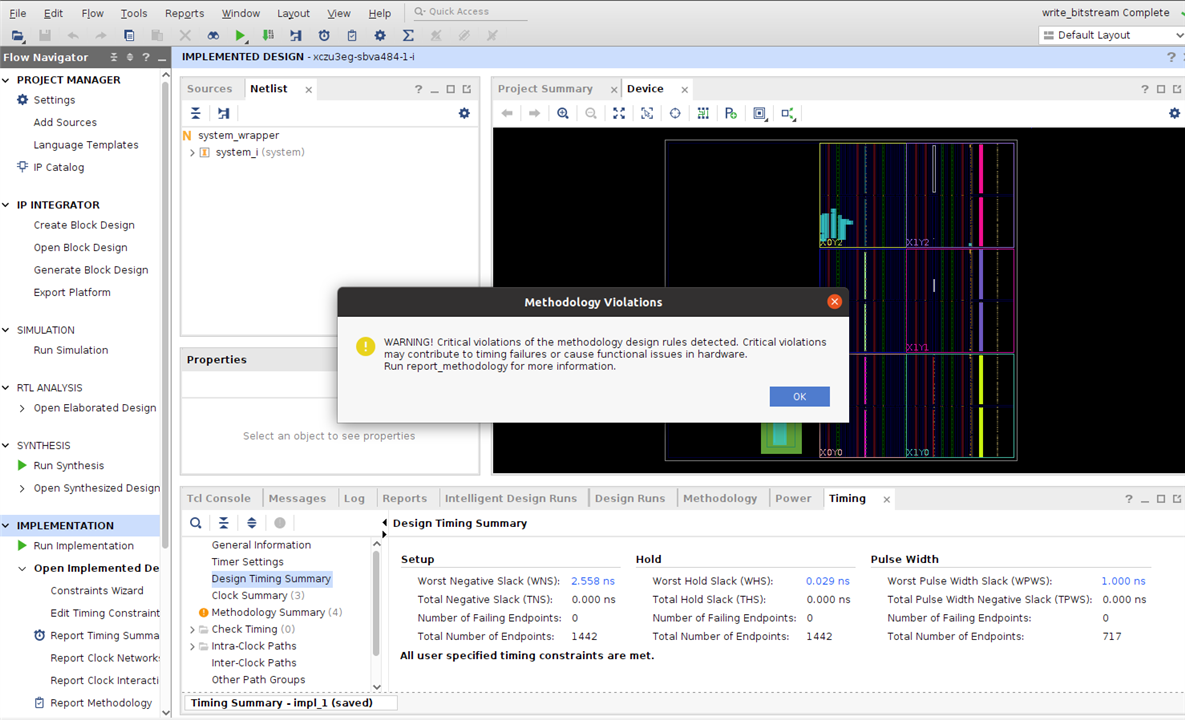Click the Generate Bitstream toolbar icon

[x=268, y=36]
